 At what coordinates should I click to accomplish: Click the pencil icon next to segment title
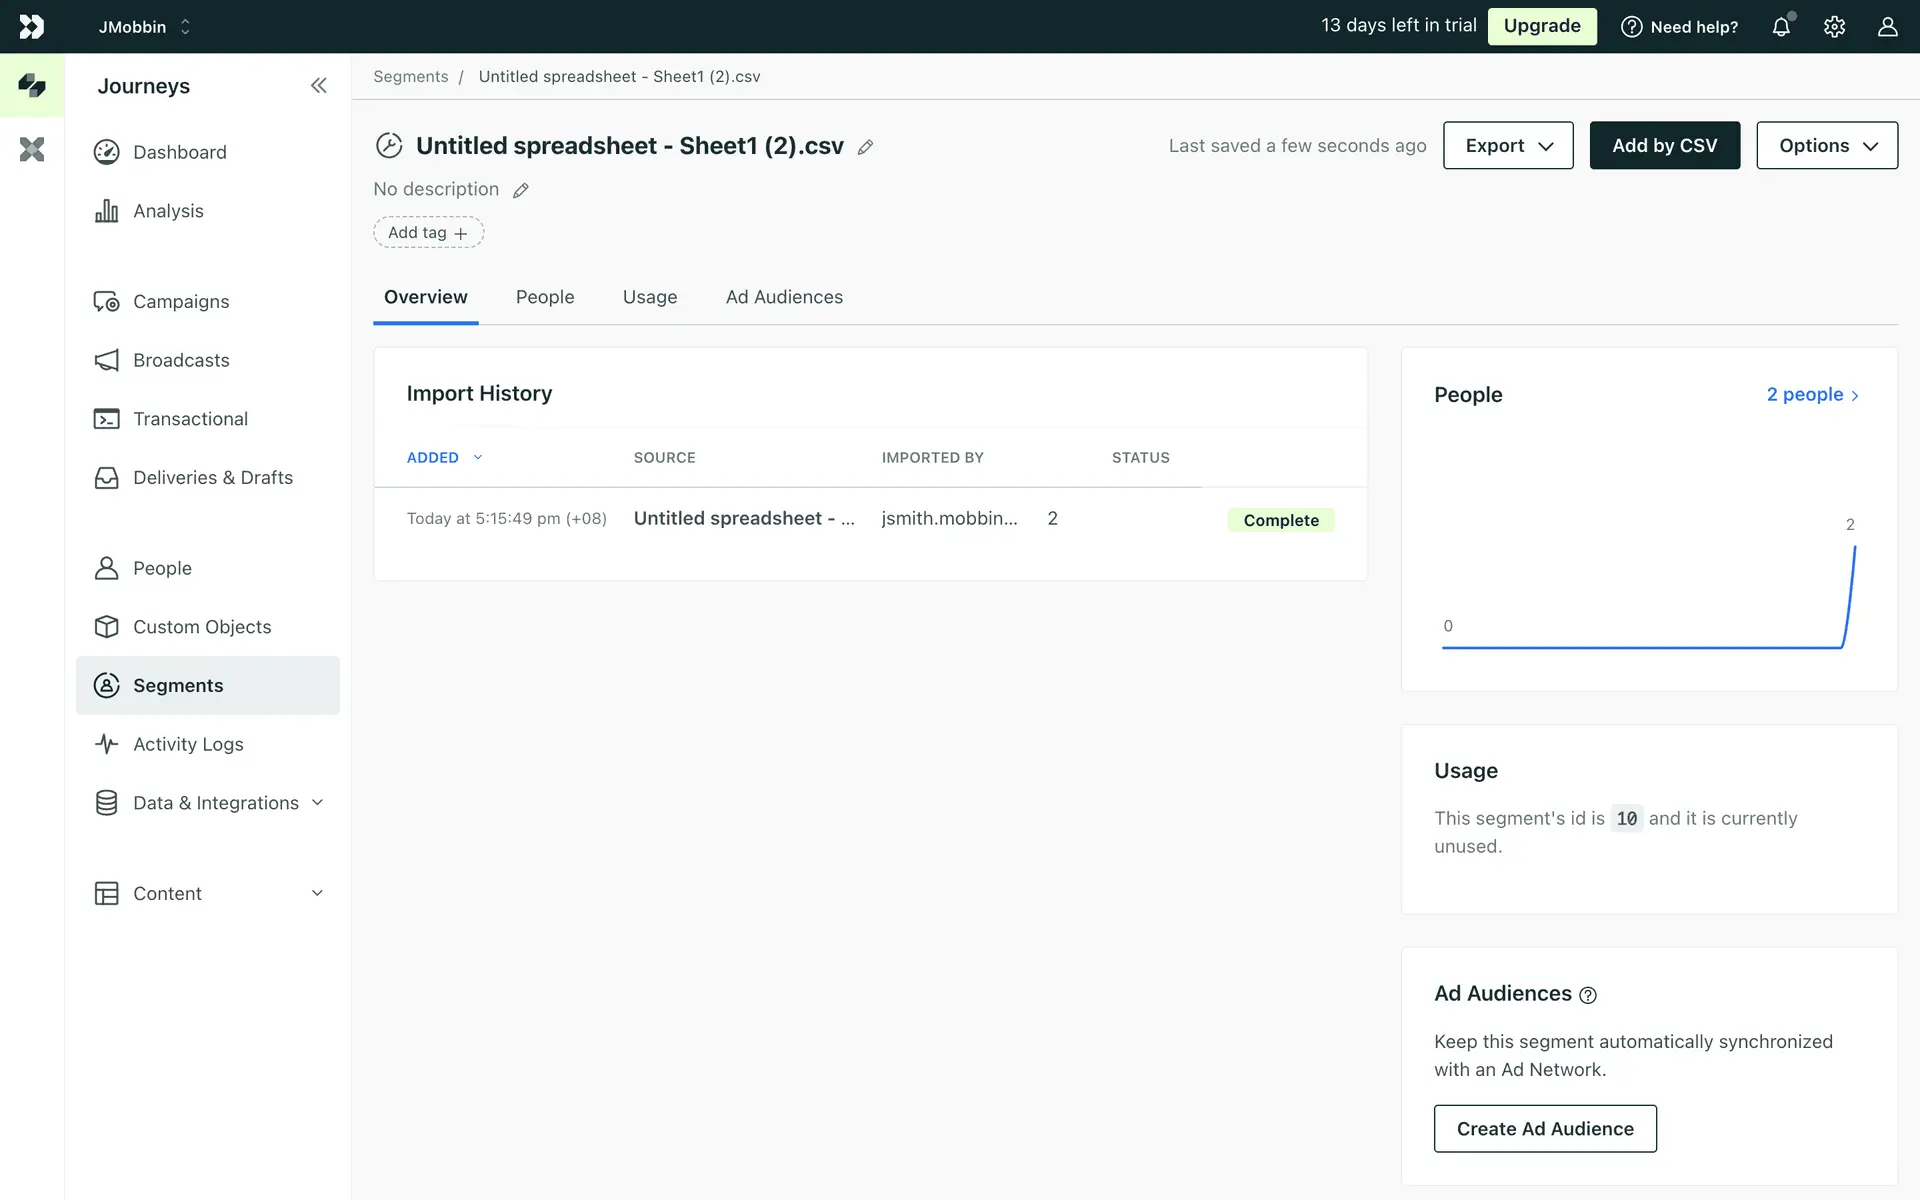[865, 147]
